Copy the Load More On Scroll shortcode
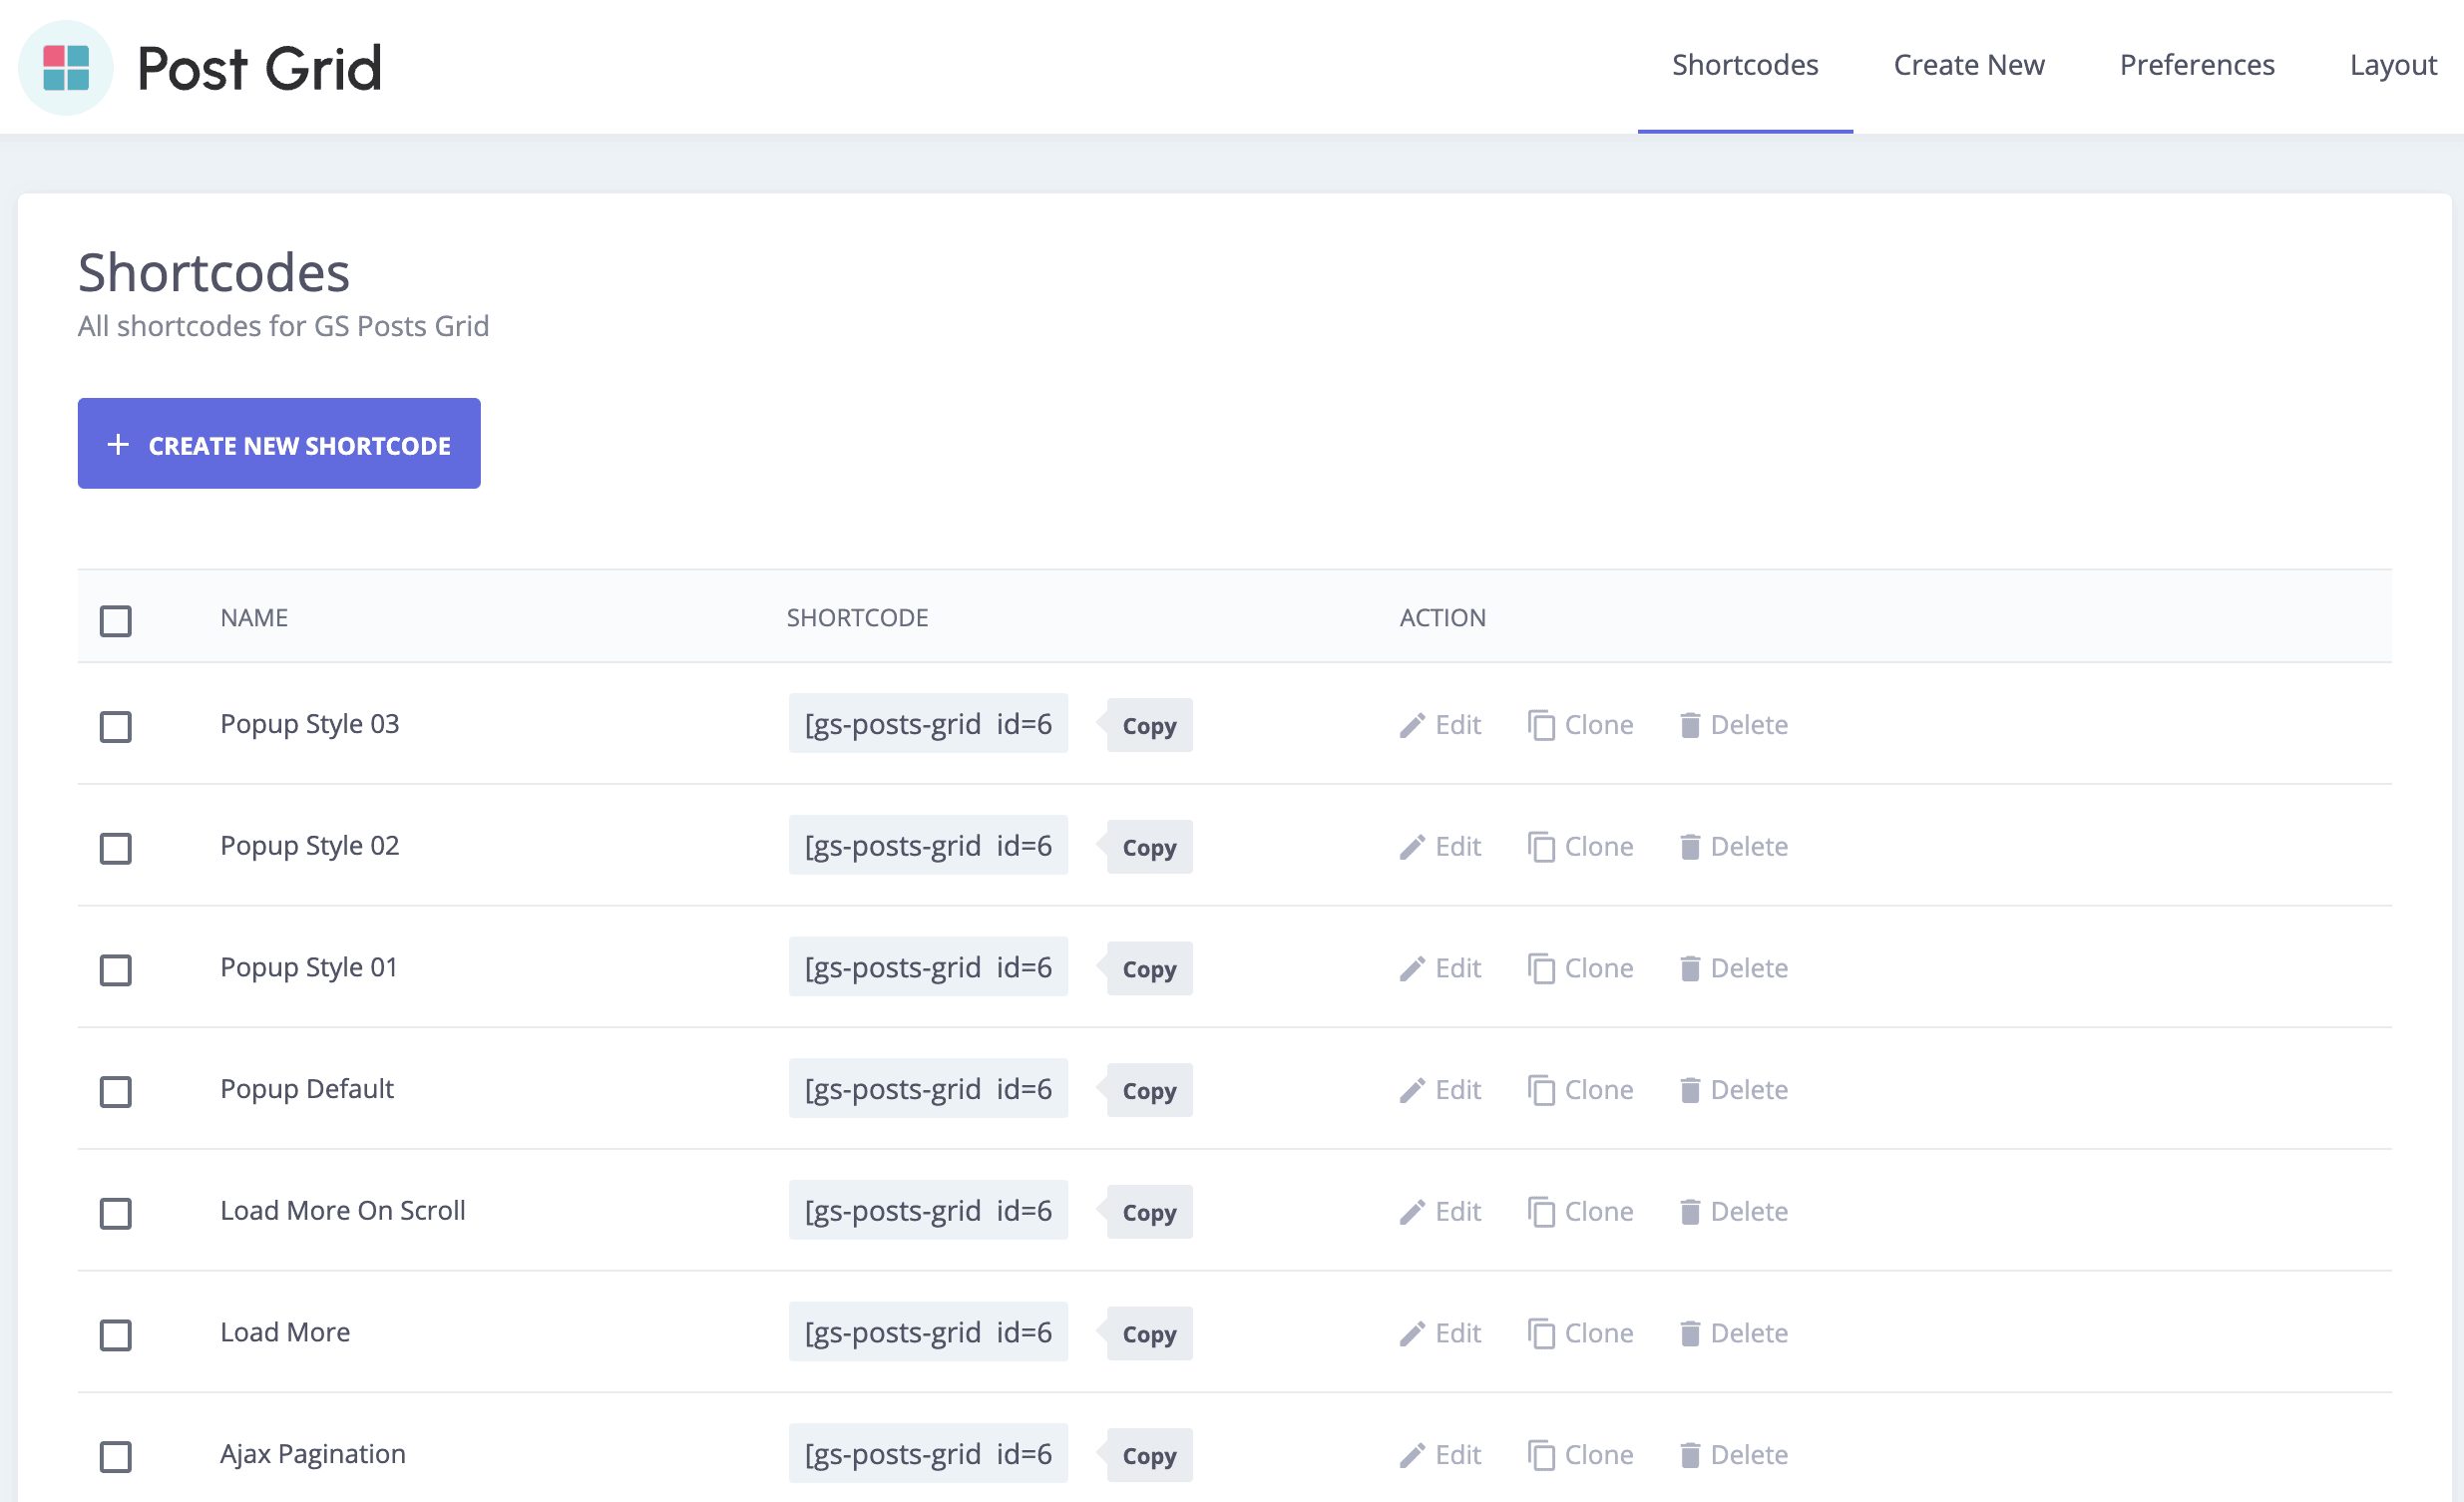 pos(1149,1213)
